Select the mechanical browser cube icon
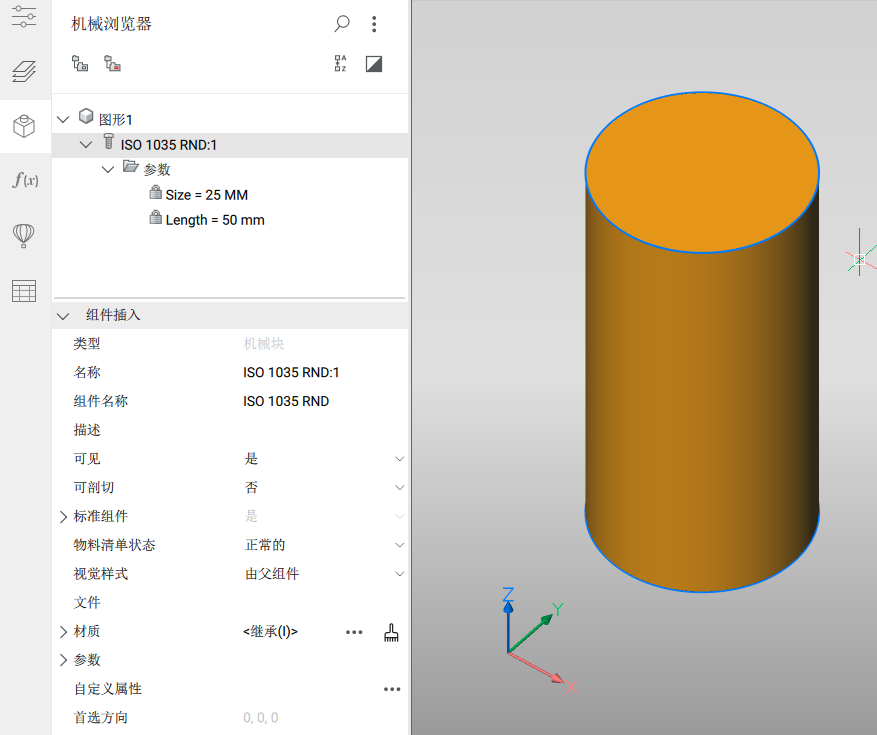 (x=24, y=126)
